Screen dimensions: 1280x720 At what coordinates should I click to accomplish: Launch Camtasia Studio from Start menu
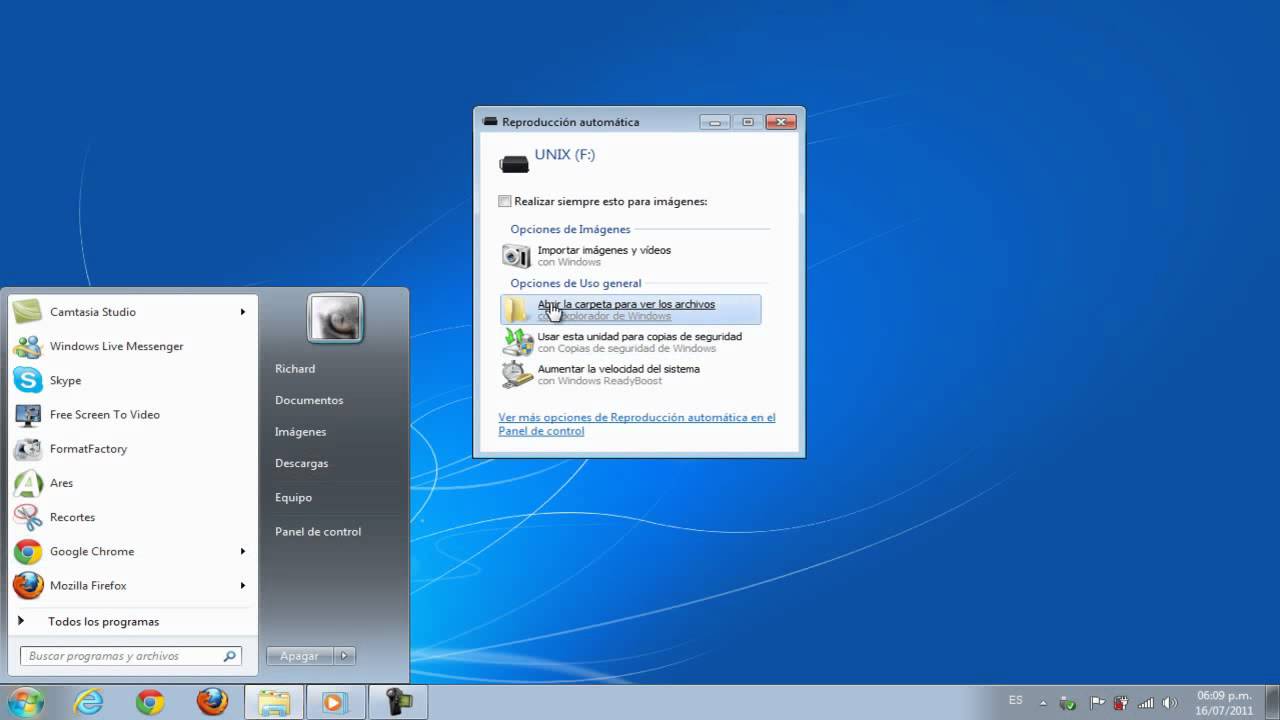[131, 312]
